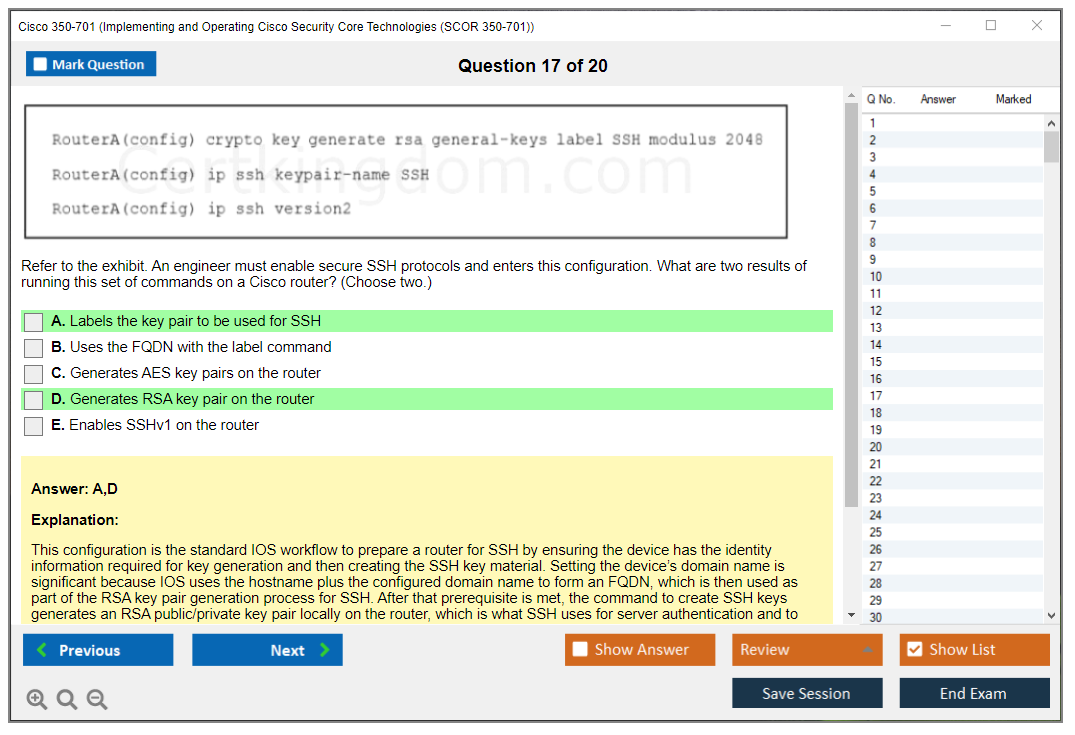Tick the Mark Question checkbox

41,64
